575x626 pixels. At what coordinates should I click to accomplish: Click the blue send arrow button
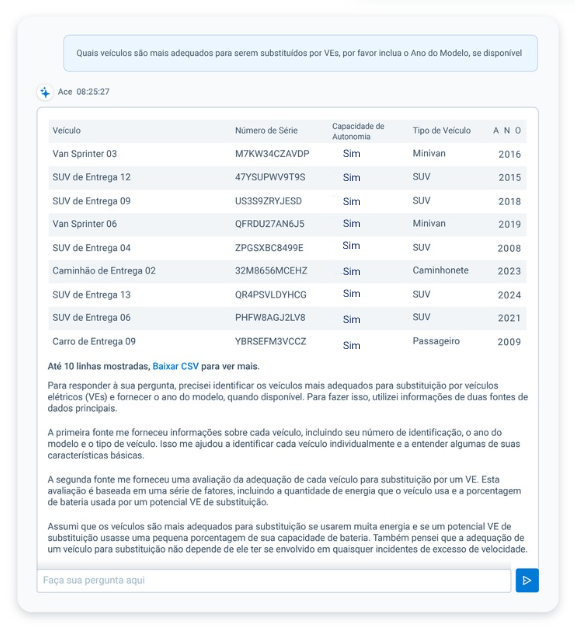(x=527, y=580)
